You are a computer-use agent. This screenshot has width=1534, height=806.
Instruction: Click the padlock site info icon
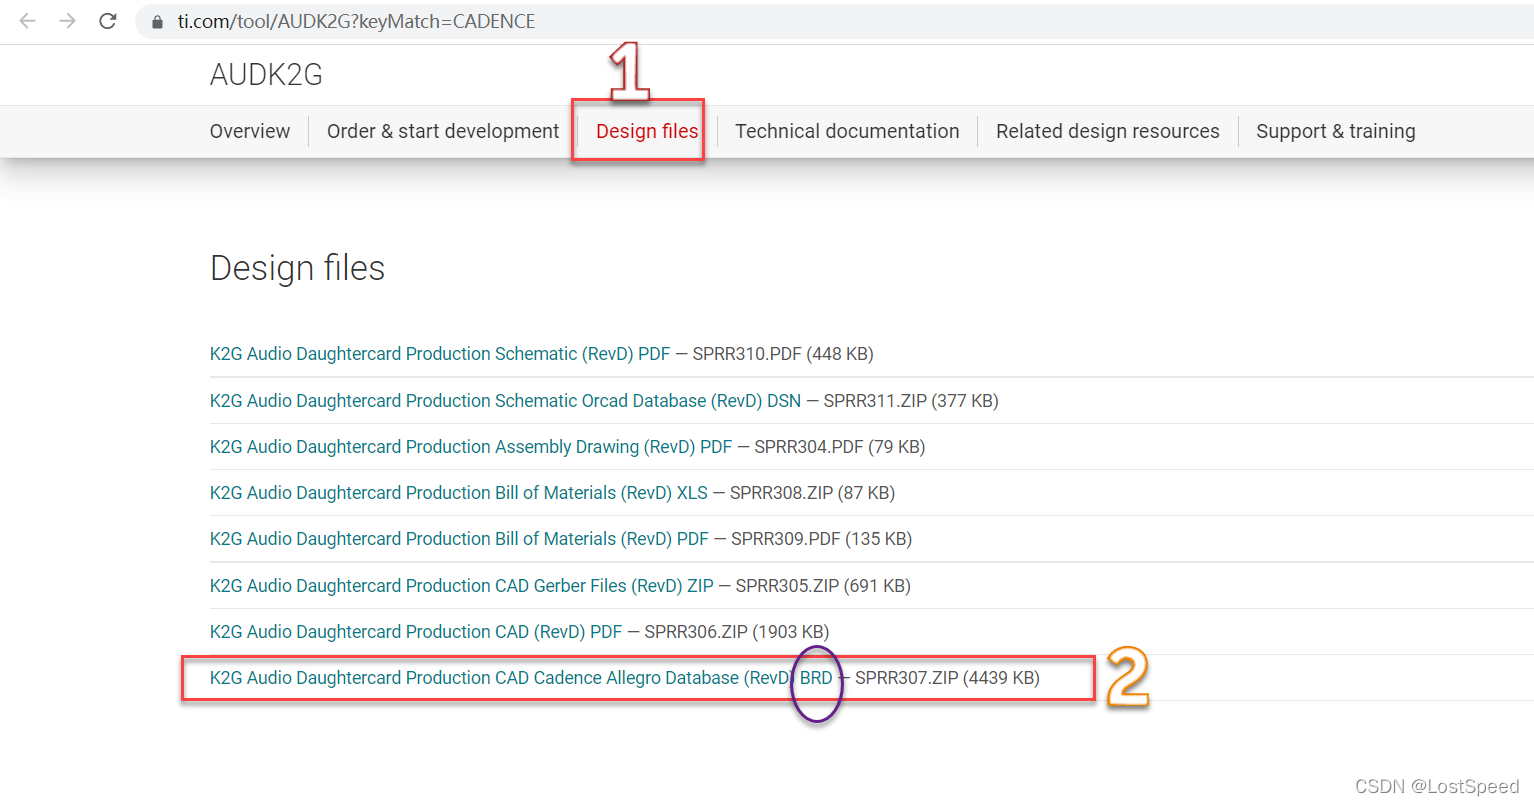(157, 22)
